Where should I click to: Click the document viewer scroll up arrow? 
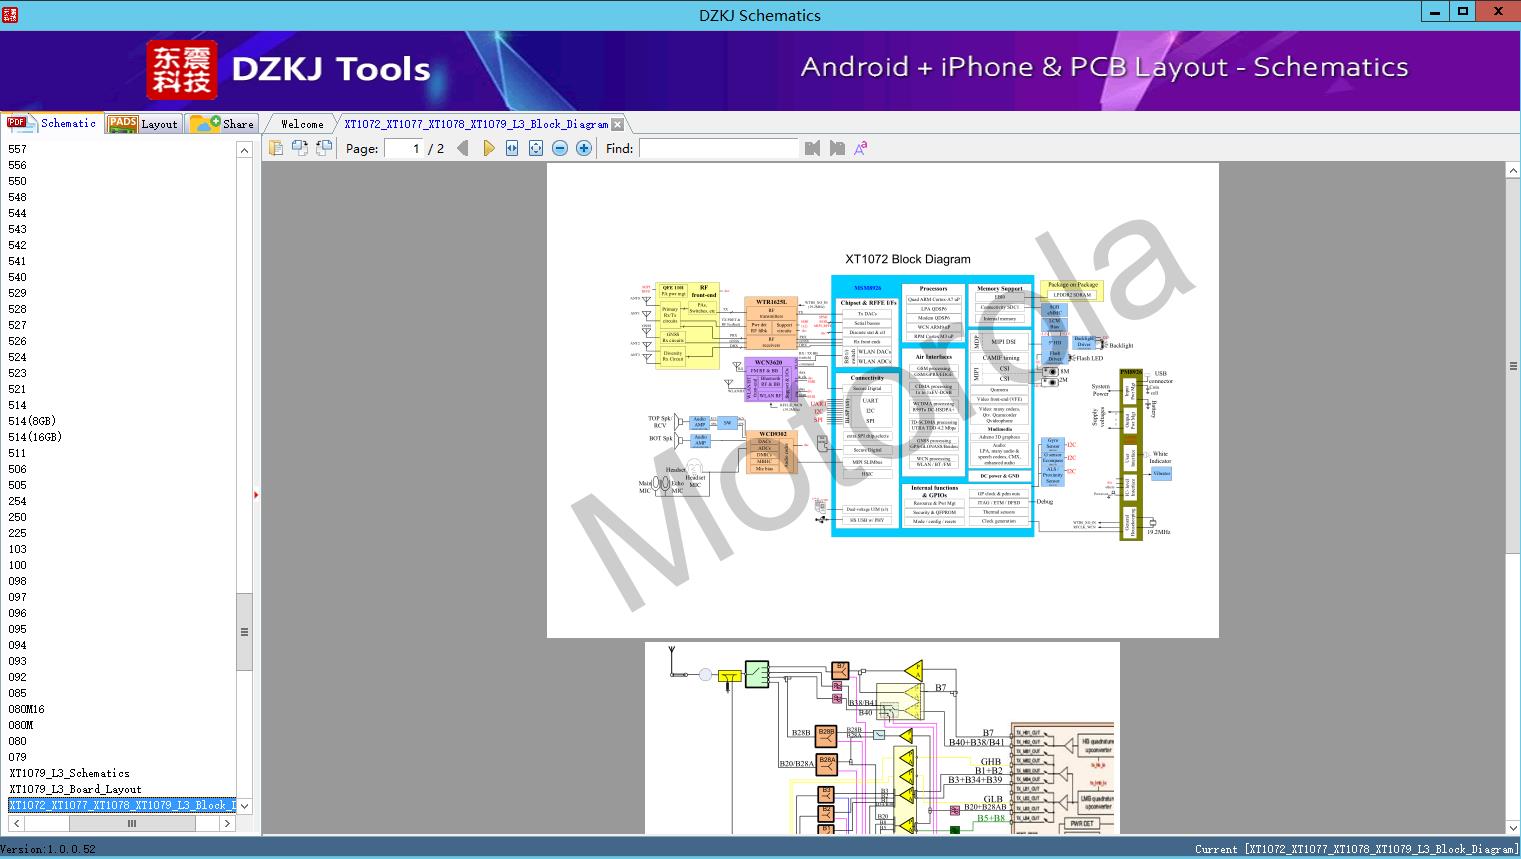point(1513,171)
